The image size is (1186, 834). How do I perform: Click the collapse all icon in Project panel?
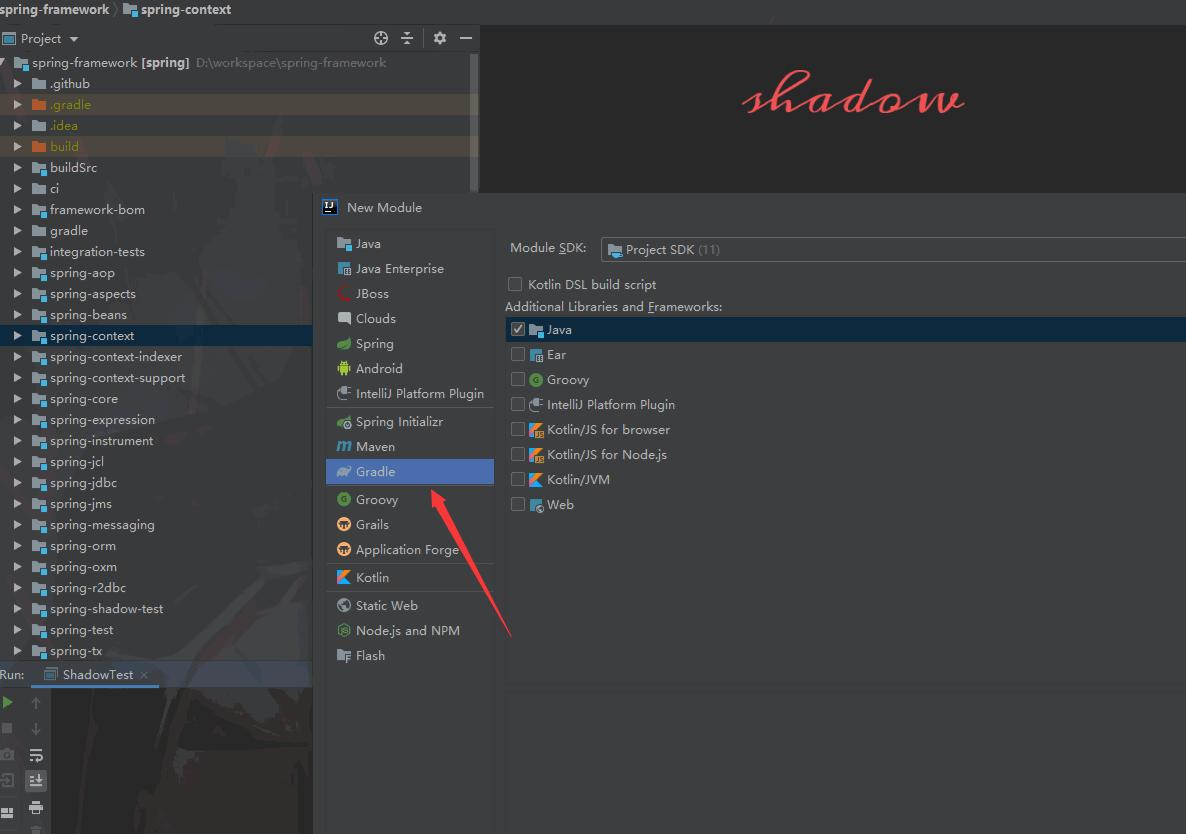point(407,38)
